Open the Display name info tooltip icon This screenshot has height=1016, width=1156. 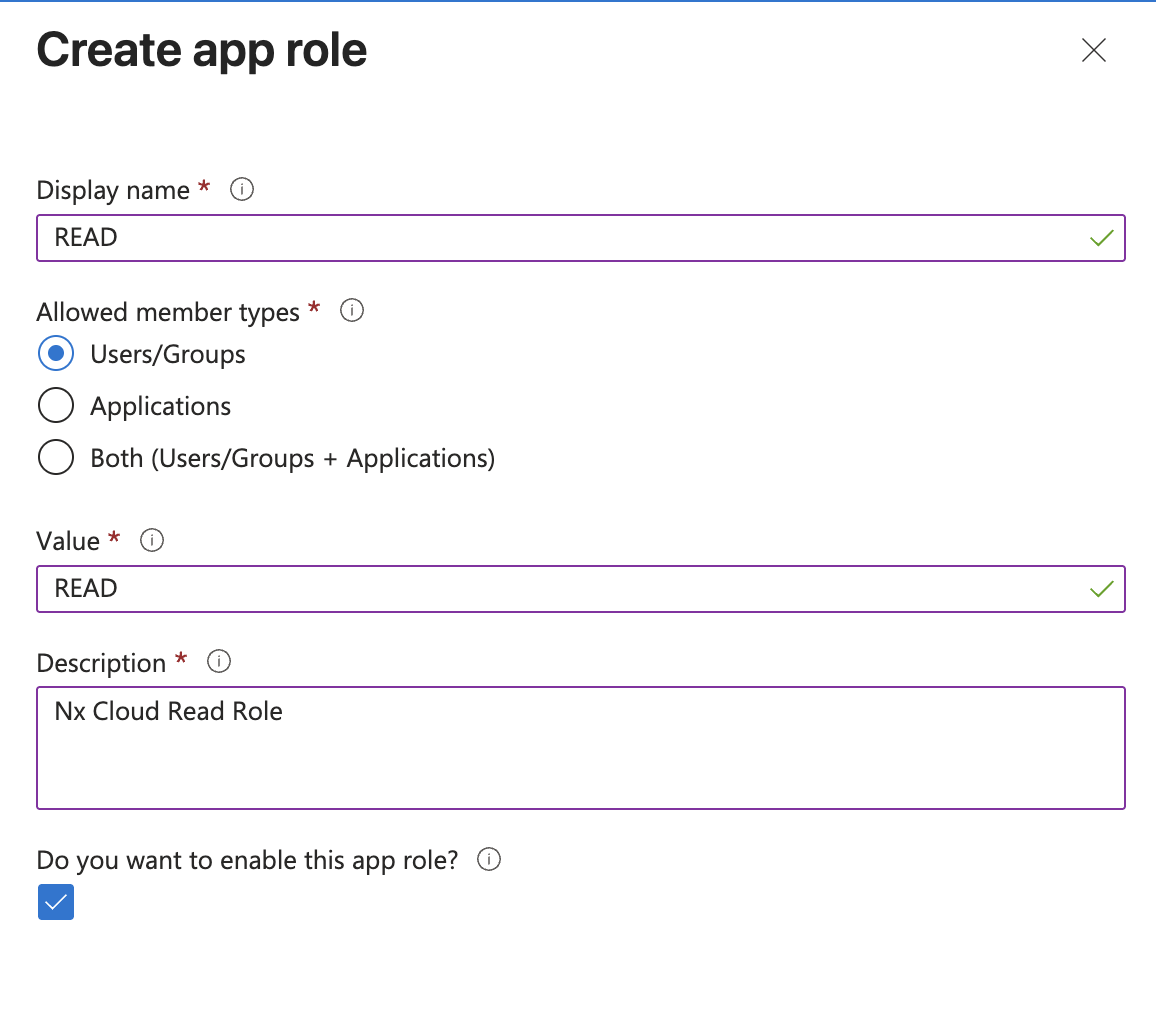242,189
